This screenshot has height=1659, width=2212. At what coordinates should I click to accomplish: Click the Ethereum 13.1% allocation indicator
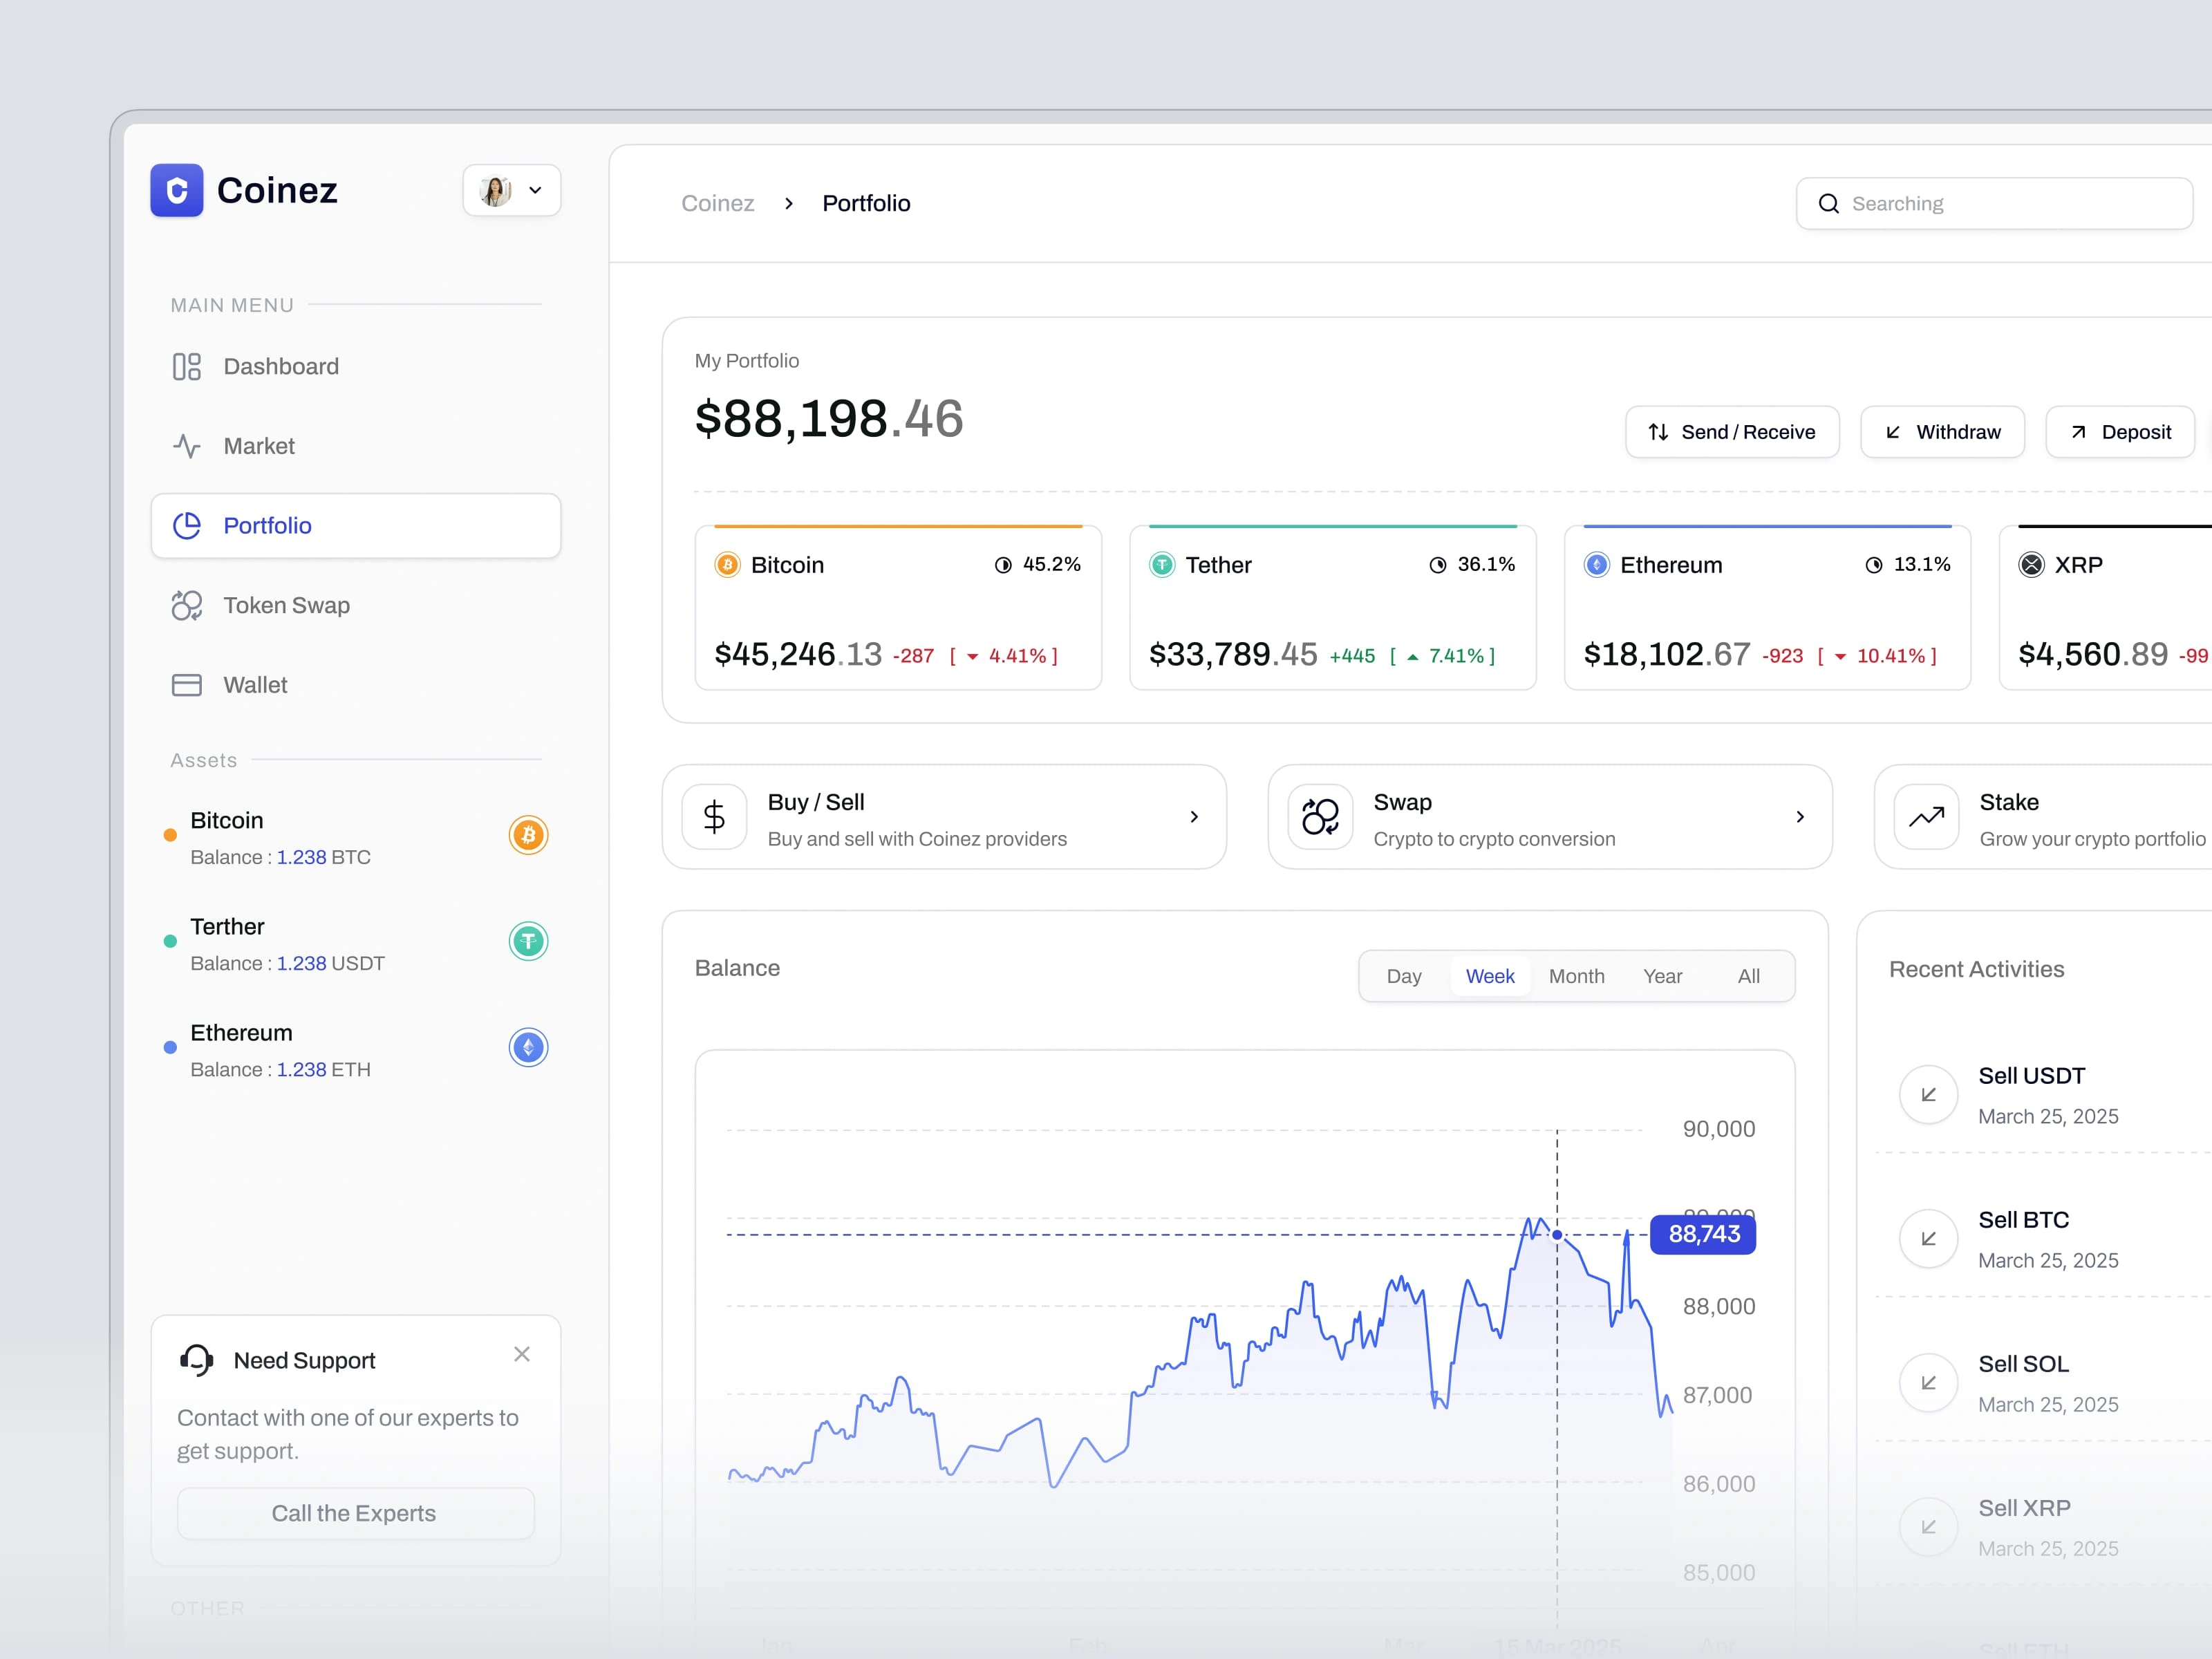[1907, 565]
